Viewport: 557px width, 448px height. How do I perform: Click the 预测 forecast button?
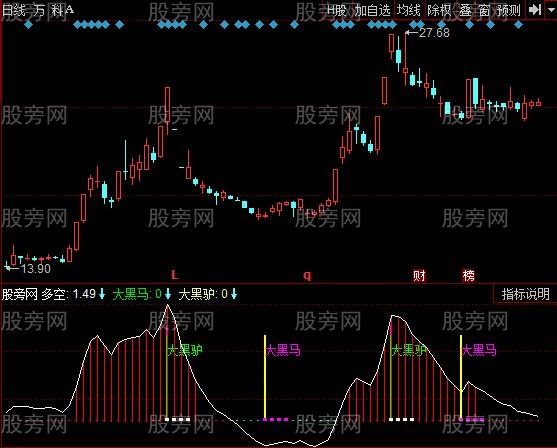(x=508, y=10)
